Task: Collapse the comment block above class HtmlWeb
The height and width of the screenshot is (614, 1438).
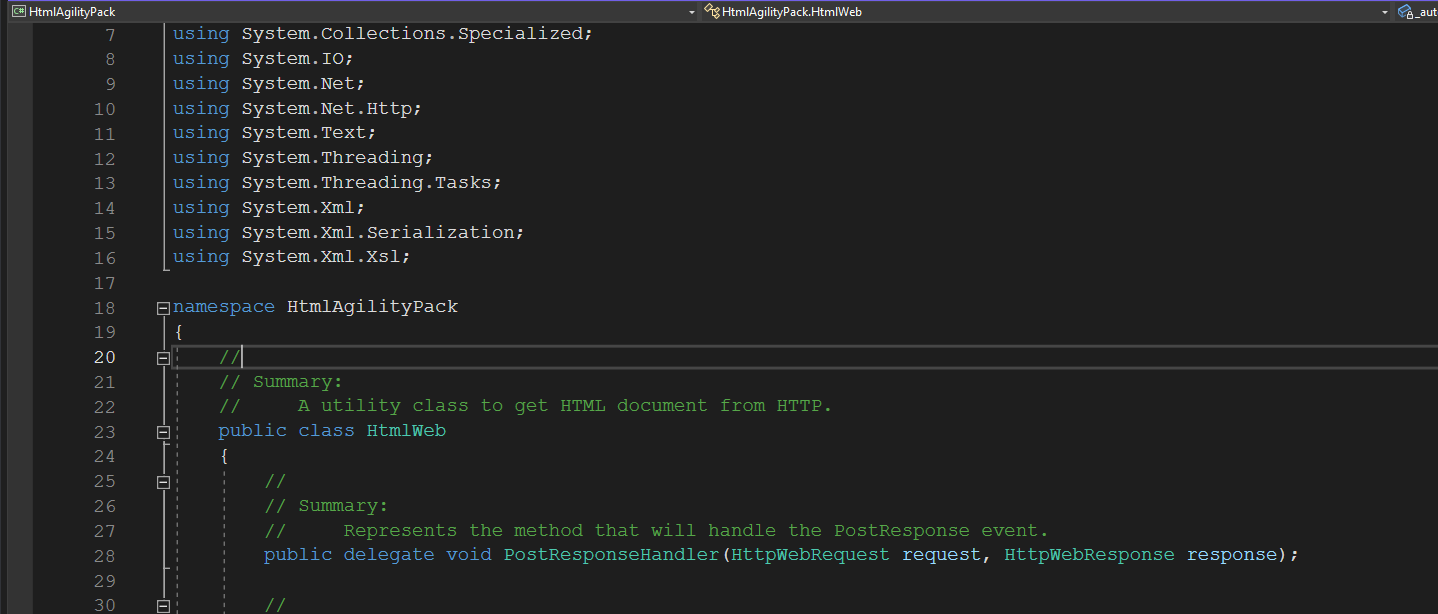Action: click(163, 358)
